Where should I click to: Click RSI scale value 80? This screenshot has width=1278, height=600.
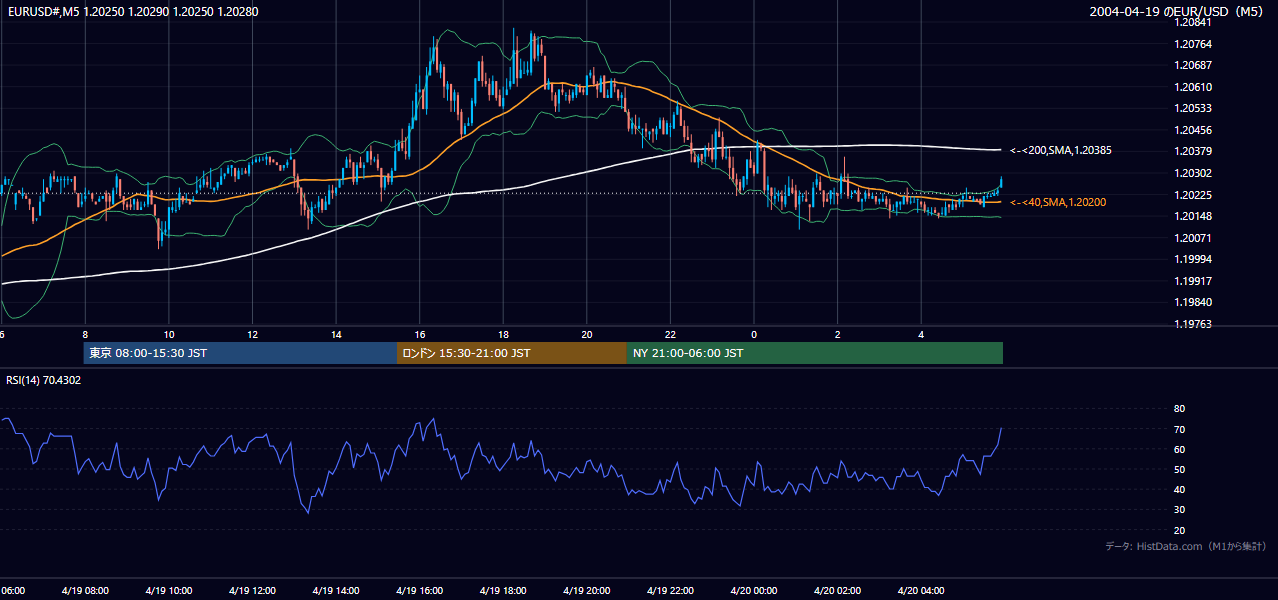coord(1180,409)
